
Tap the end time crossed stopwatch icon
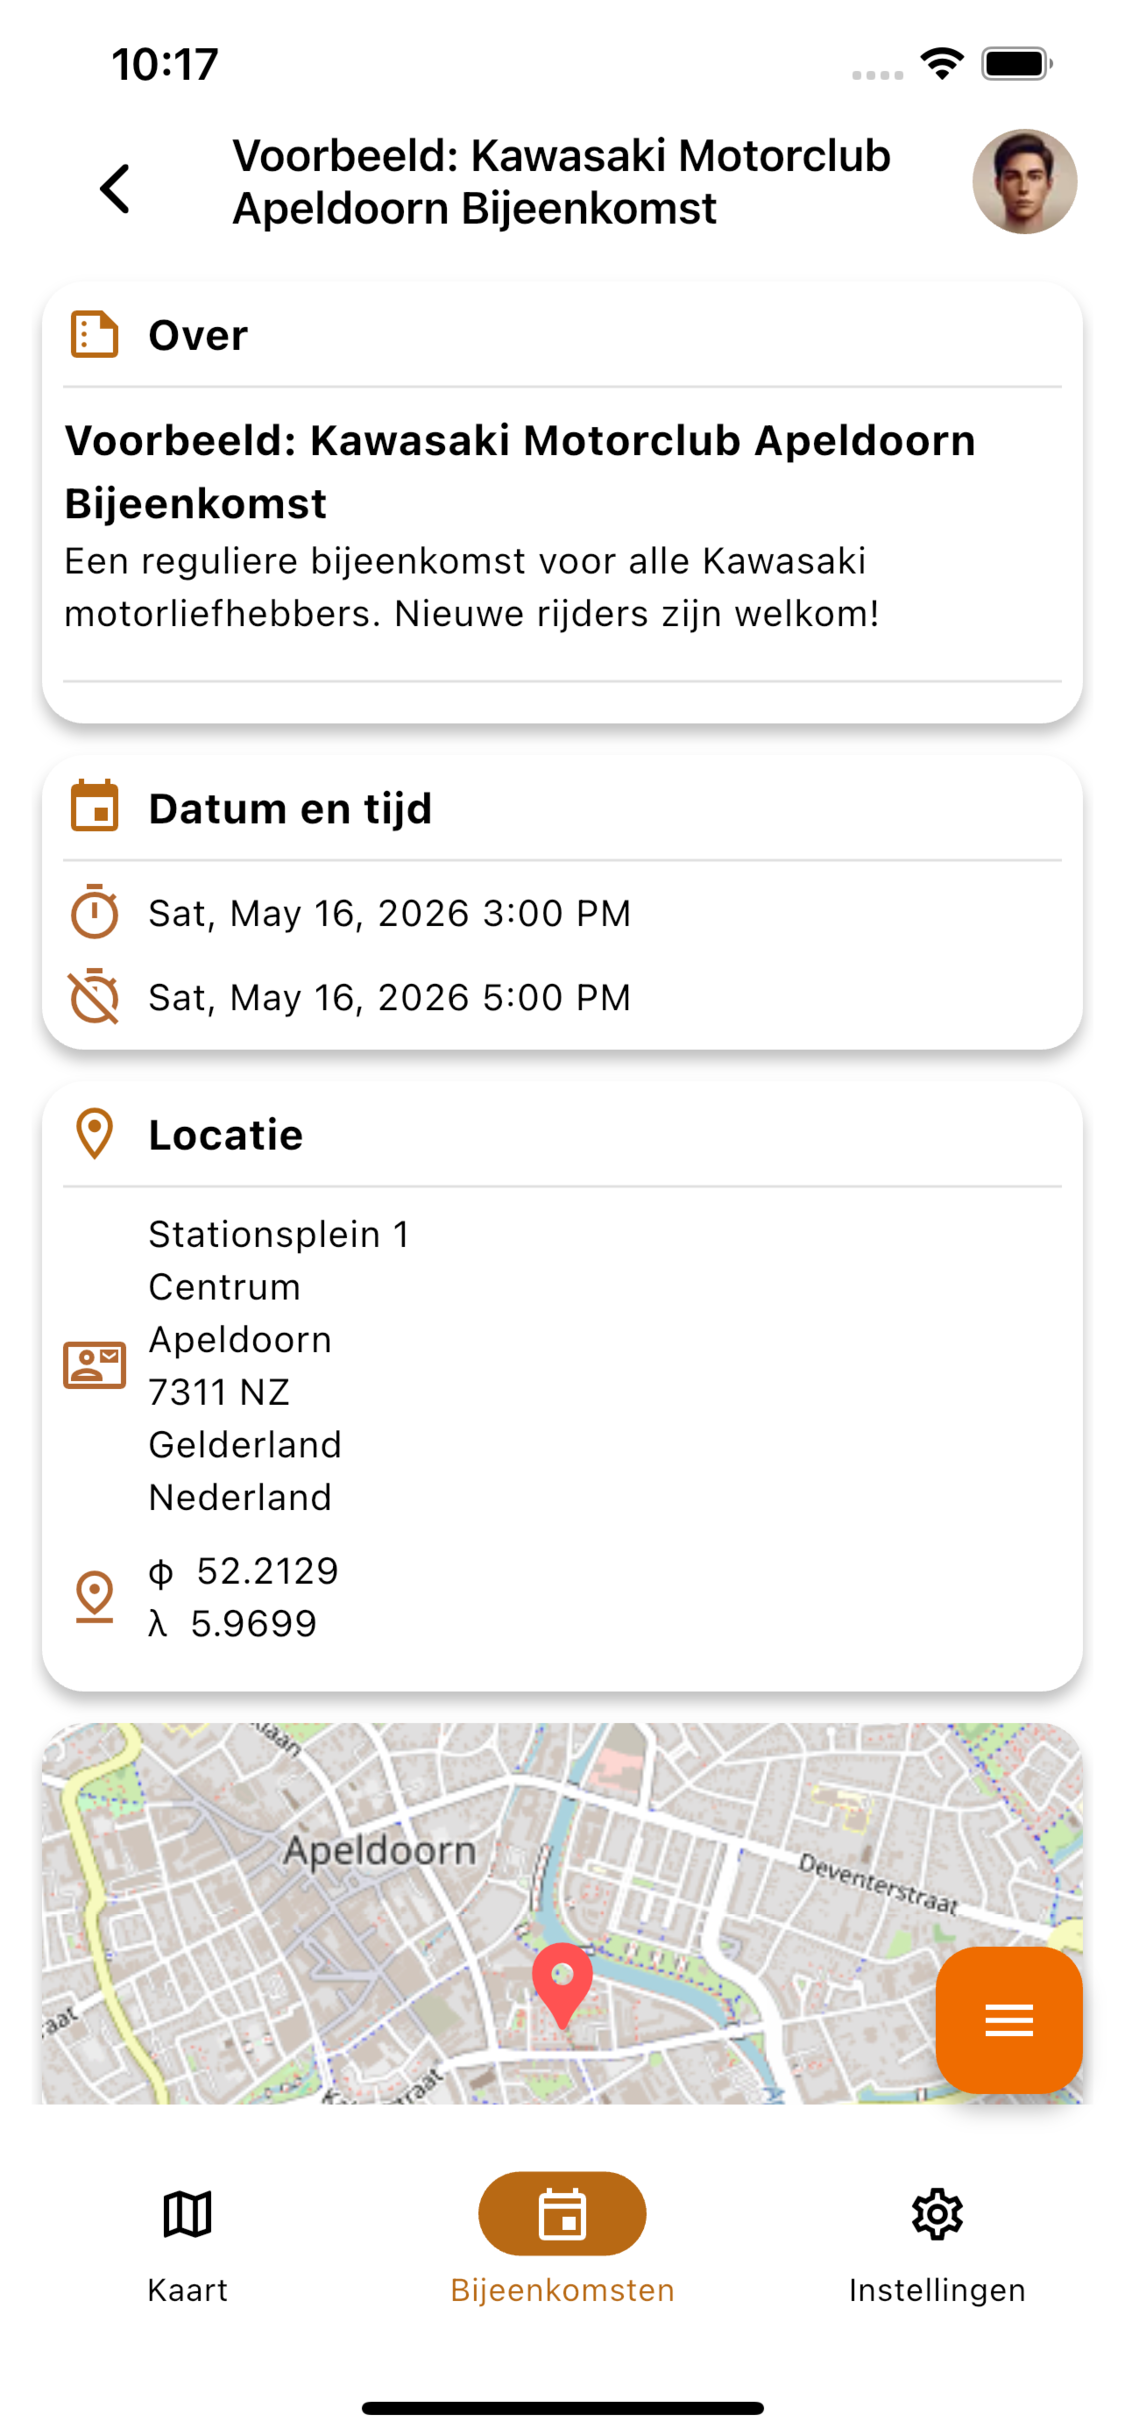(x=95, y=996)
